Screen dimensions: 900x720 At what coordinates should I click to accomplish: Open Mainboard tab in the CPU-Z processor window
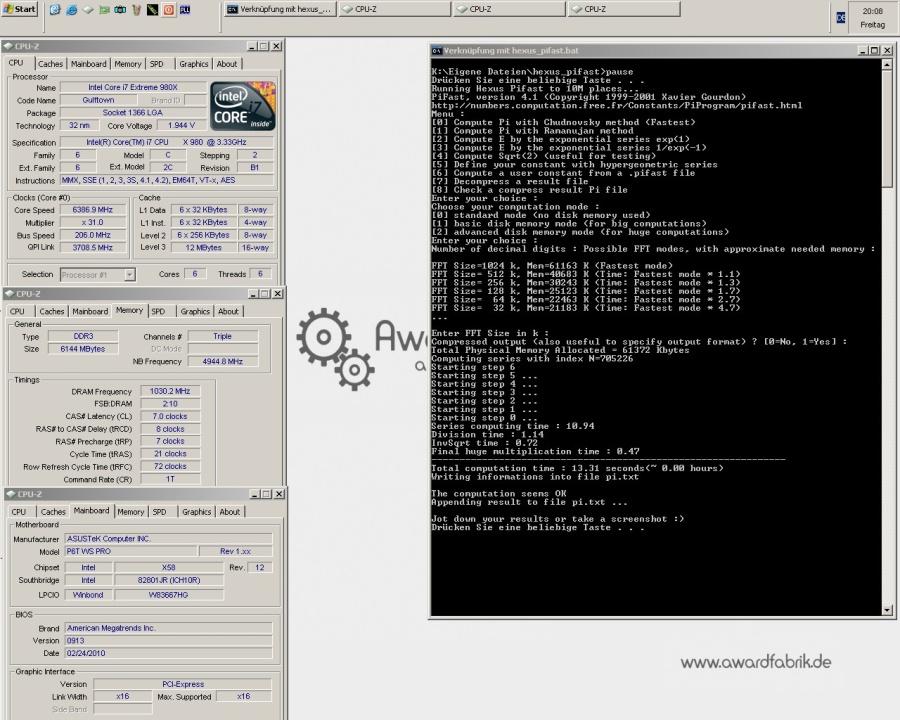click(88, 64)
